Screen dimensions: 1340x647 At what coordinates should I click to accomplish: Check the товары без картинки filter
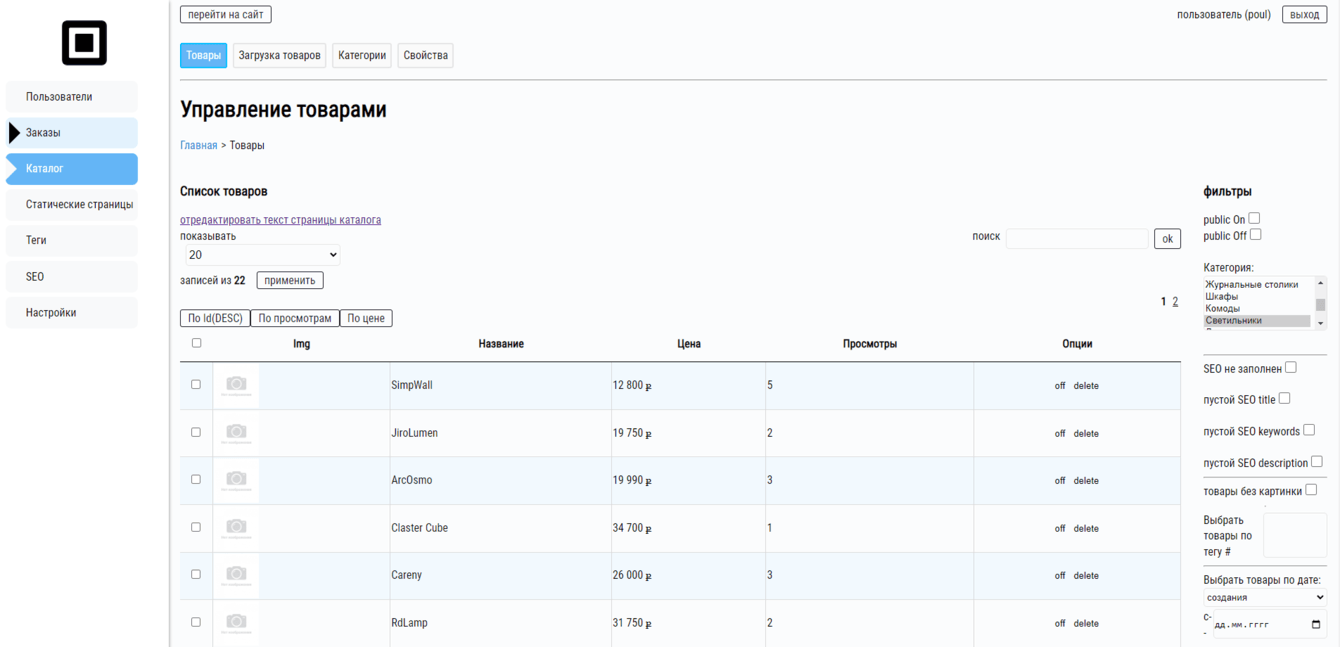(x=1311, y=490)
